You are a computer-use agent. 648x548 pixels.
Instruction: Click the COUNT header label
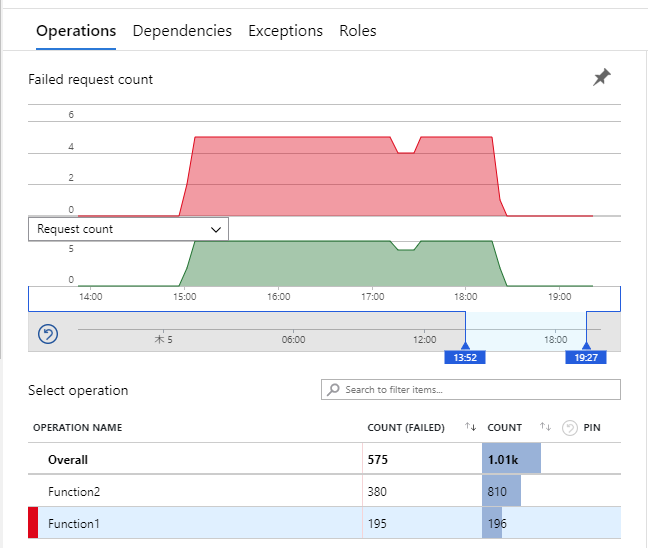click(x=505, y=427)
